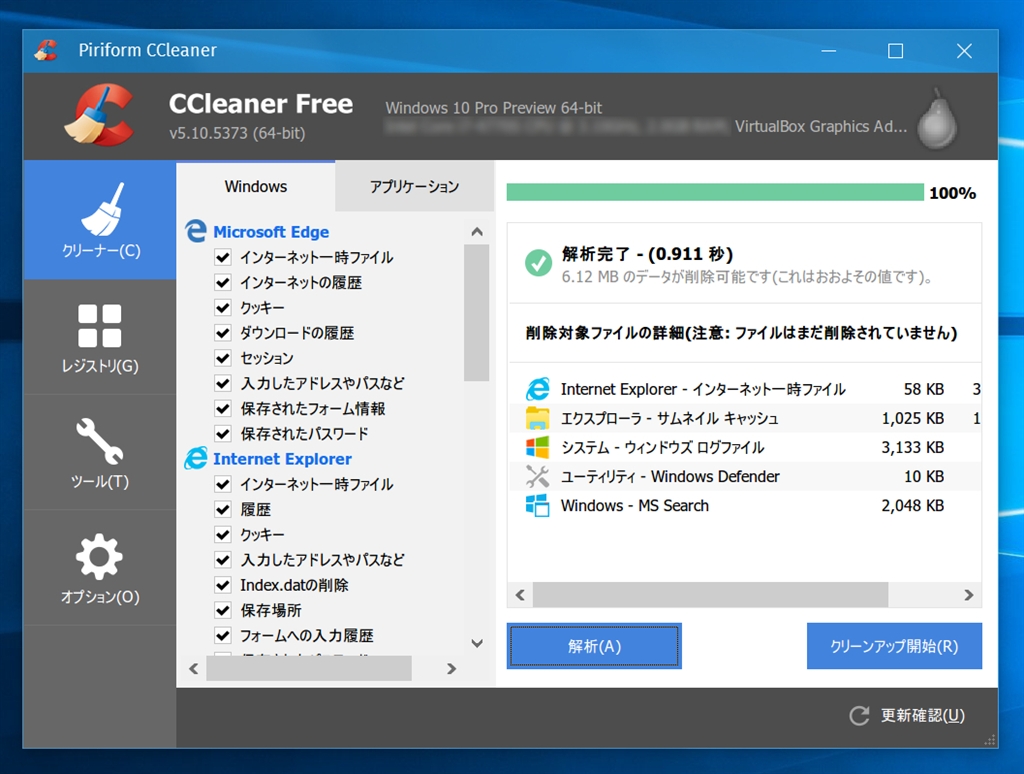
Task: Click the results horizontal scrollbar thumb
Action: pyautogui.click(x=711, y=595)
